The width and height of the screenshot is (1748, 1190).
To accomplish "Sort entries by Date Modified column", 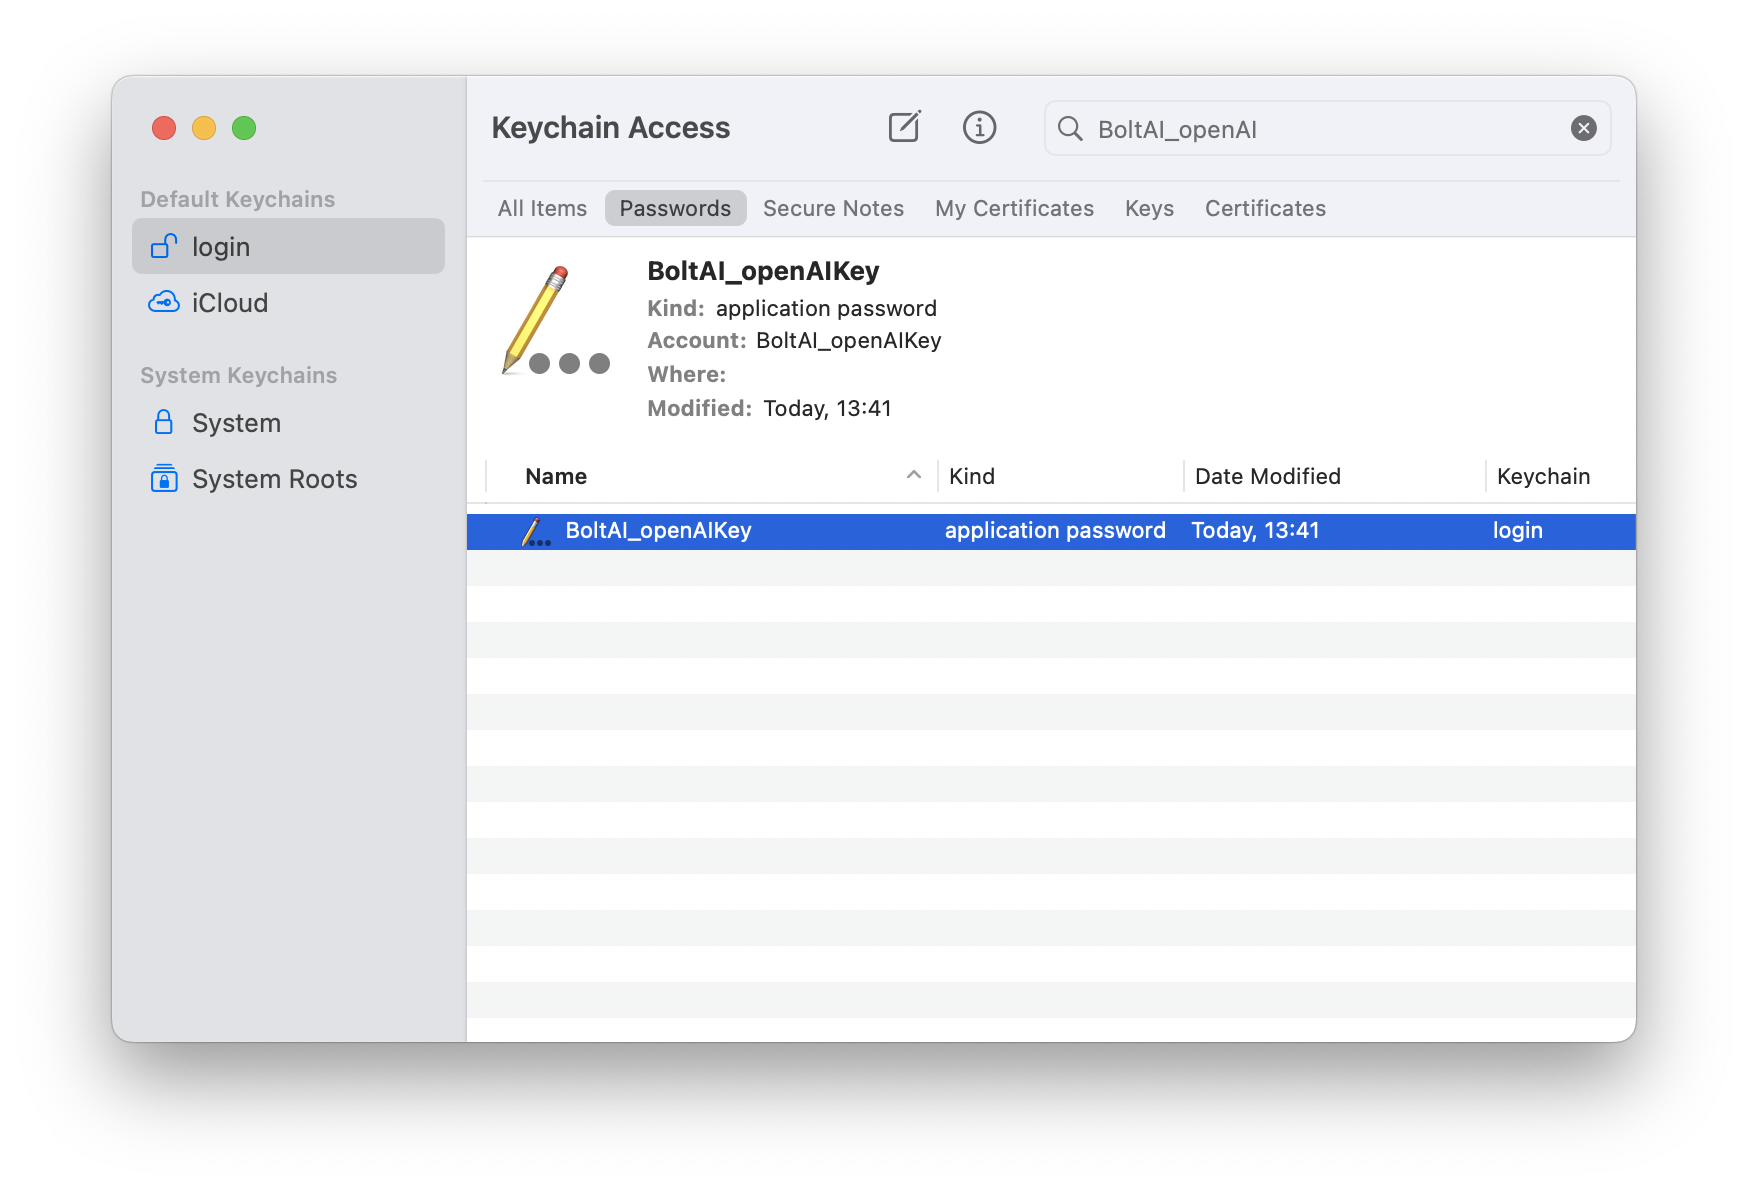I will coord(1266,476).
